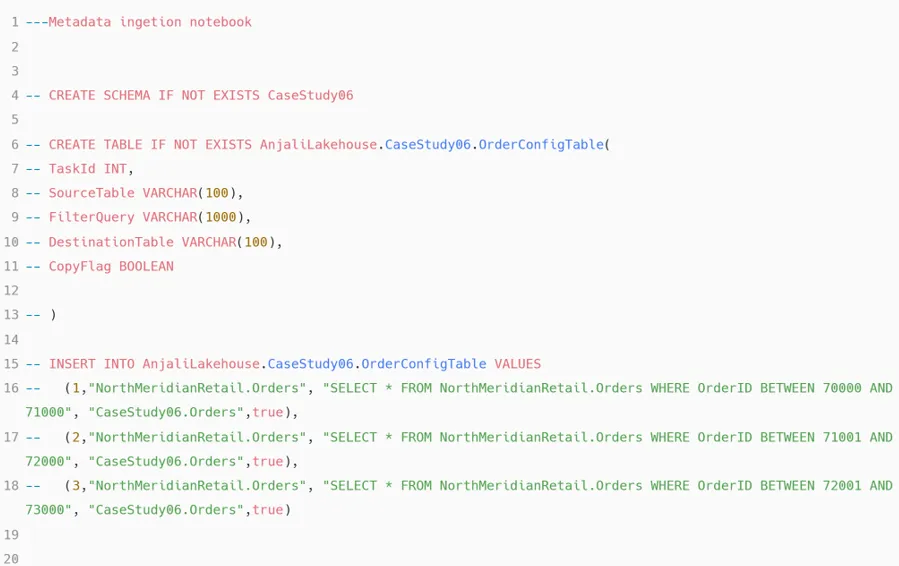Screen dimensions: 899x566
Task: Click the value 71001 on line 17
Action: point(842,437)
